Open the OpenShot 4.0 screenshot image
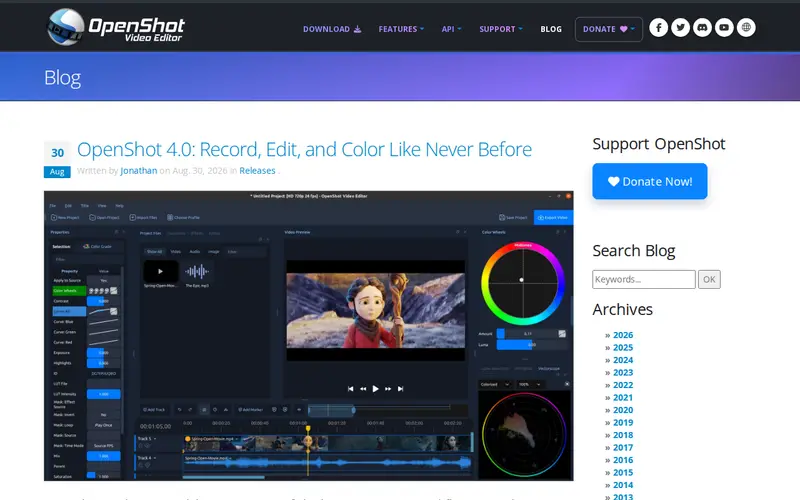 309,336
